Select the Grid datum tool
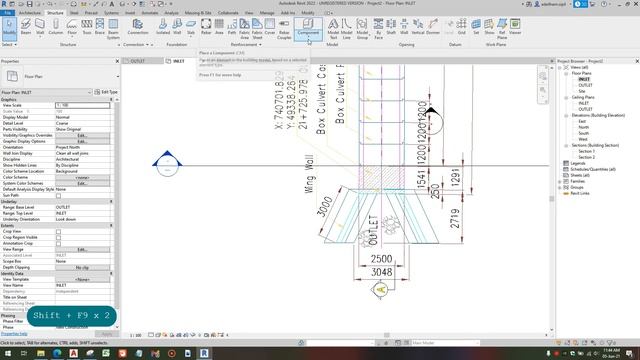Image resolution: width=640 pixels, height=360 pixels. (x=462, y=27)
